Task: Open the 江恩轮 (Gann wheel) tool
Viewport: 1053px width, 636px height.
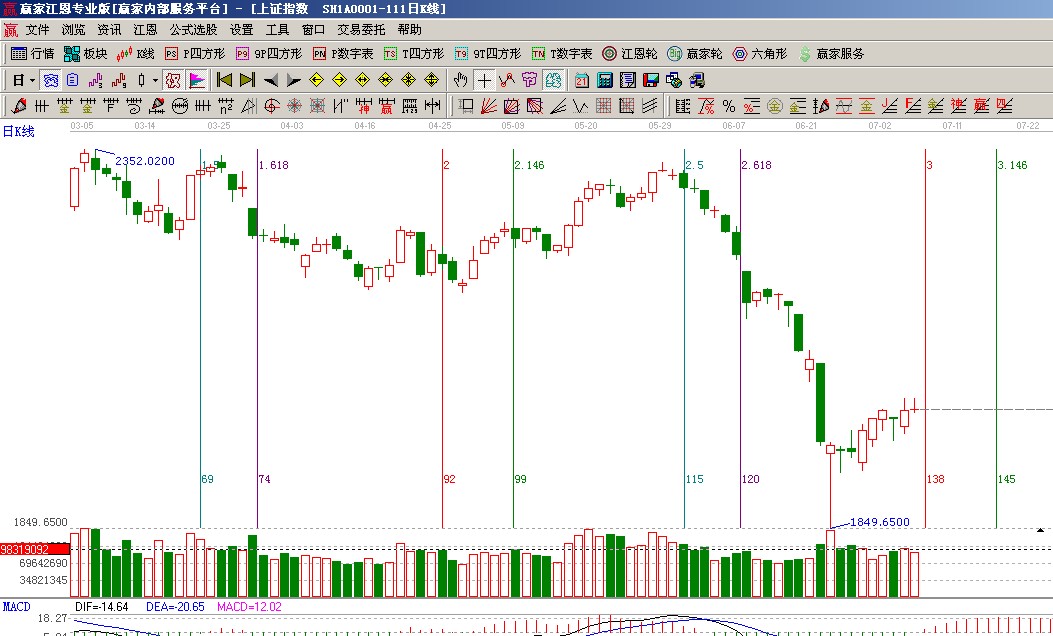Action: coord(630,54)
